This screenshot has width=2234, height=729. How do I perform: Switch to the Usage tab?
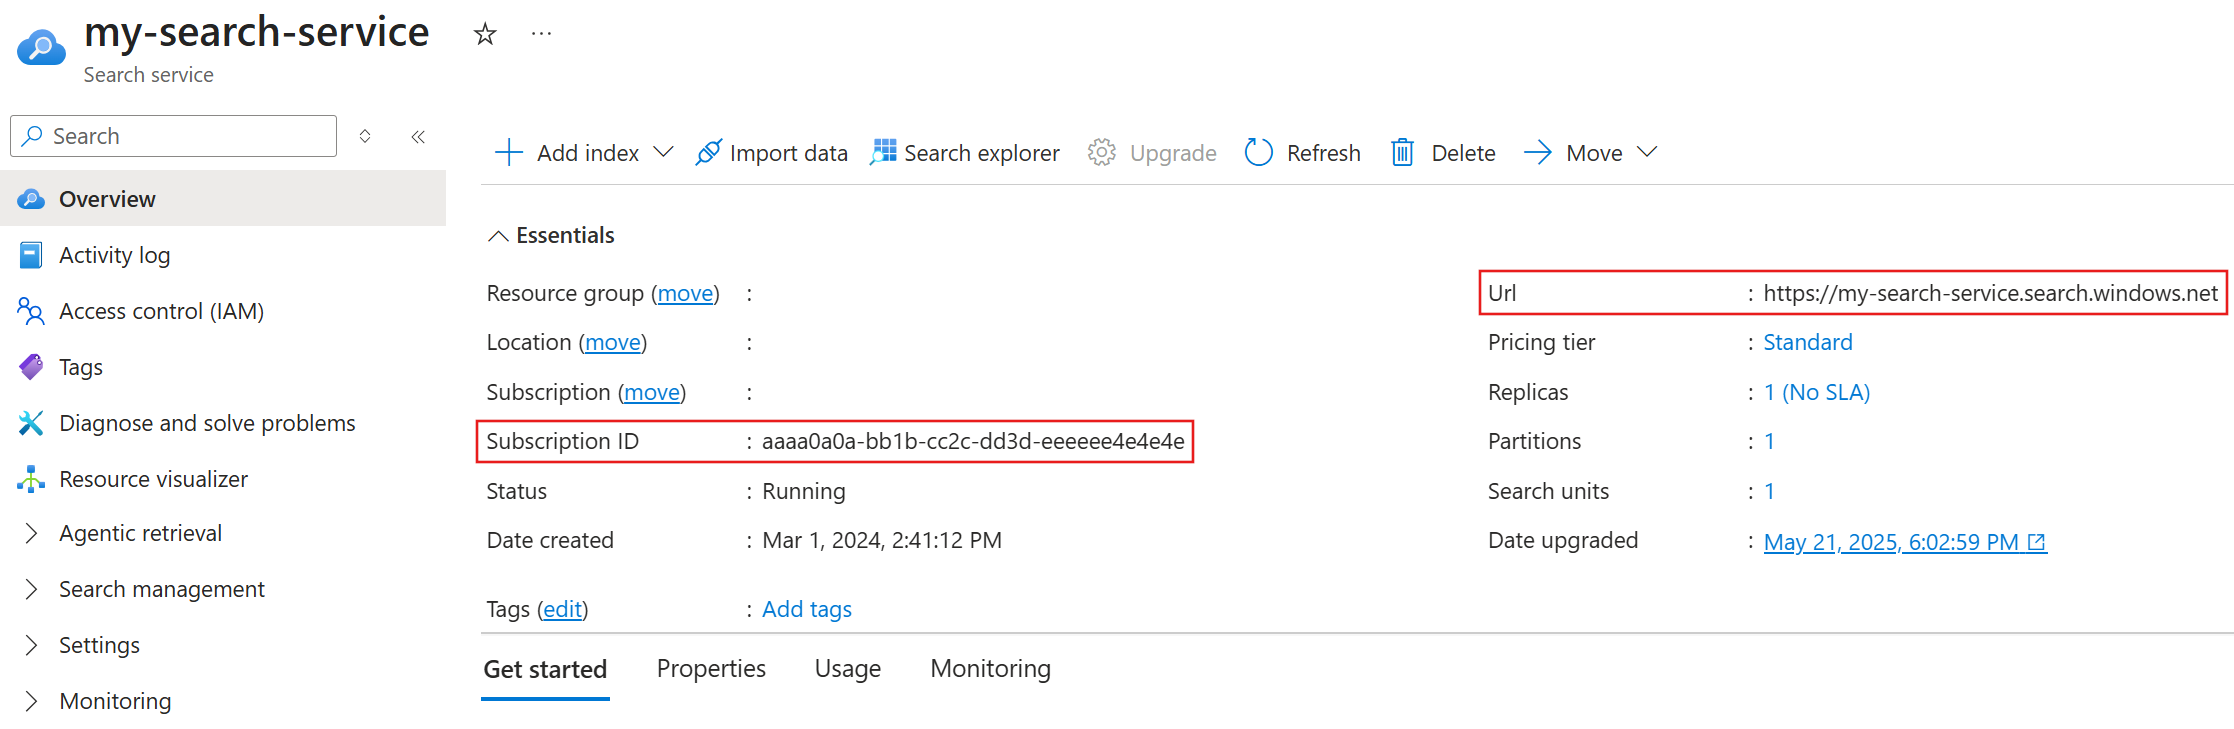click(x=848, y=668)
